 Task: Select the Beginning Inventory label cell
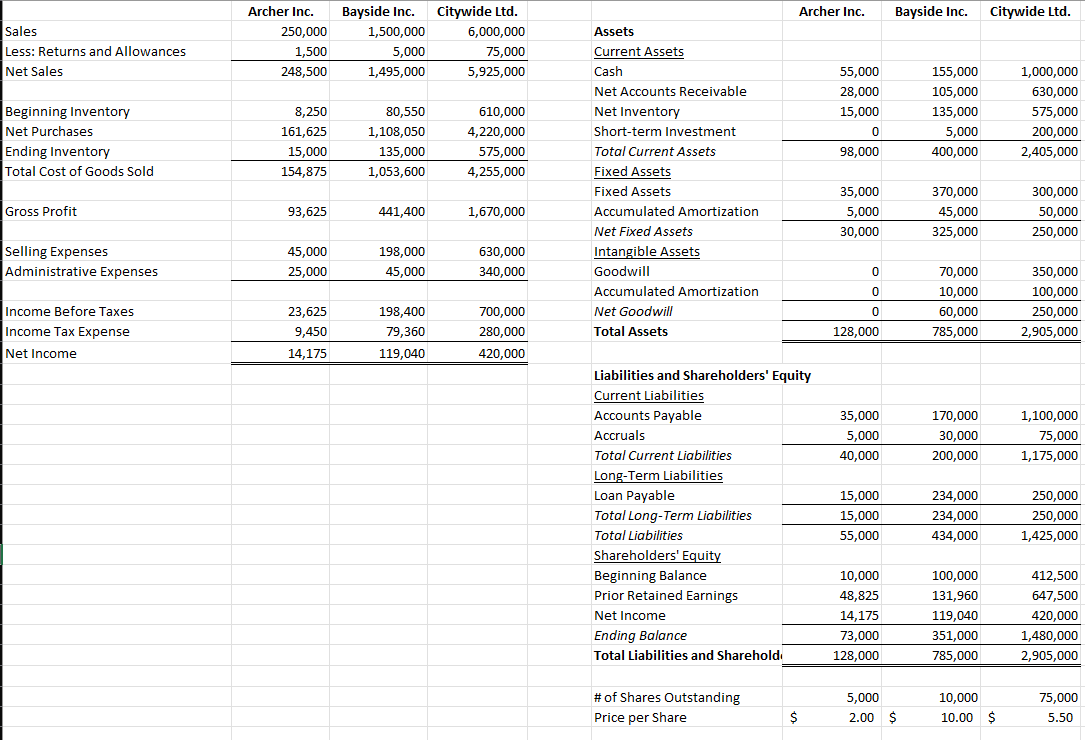coord(67,111)
